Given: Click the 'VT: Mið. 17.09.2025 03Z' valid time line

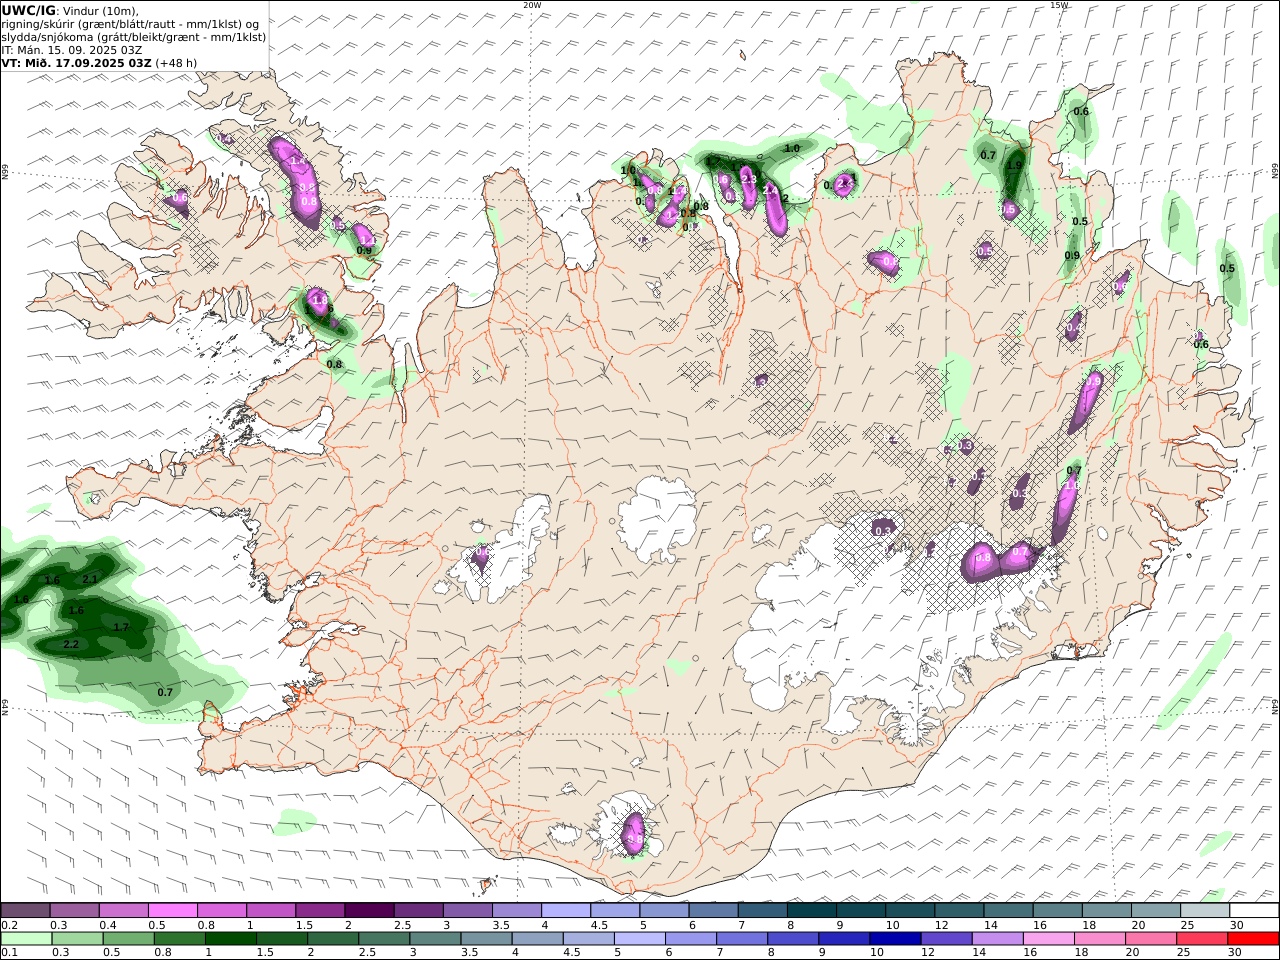Looking at the screenshot, I should tap(77, 62).
